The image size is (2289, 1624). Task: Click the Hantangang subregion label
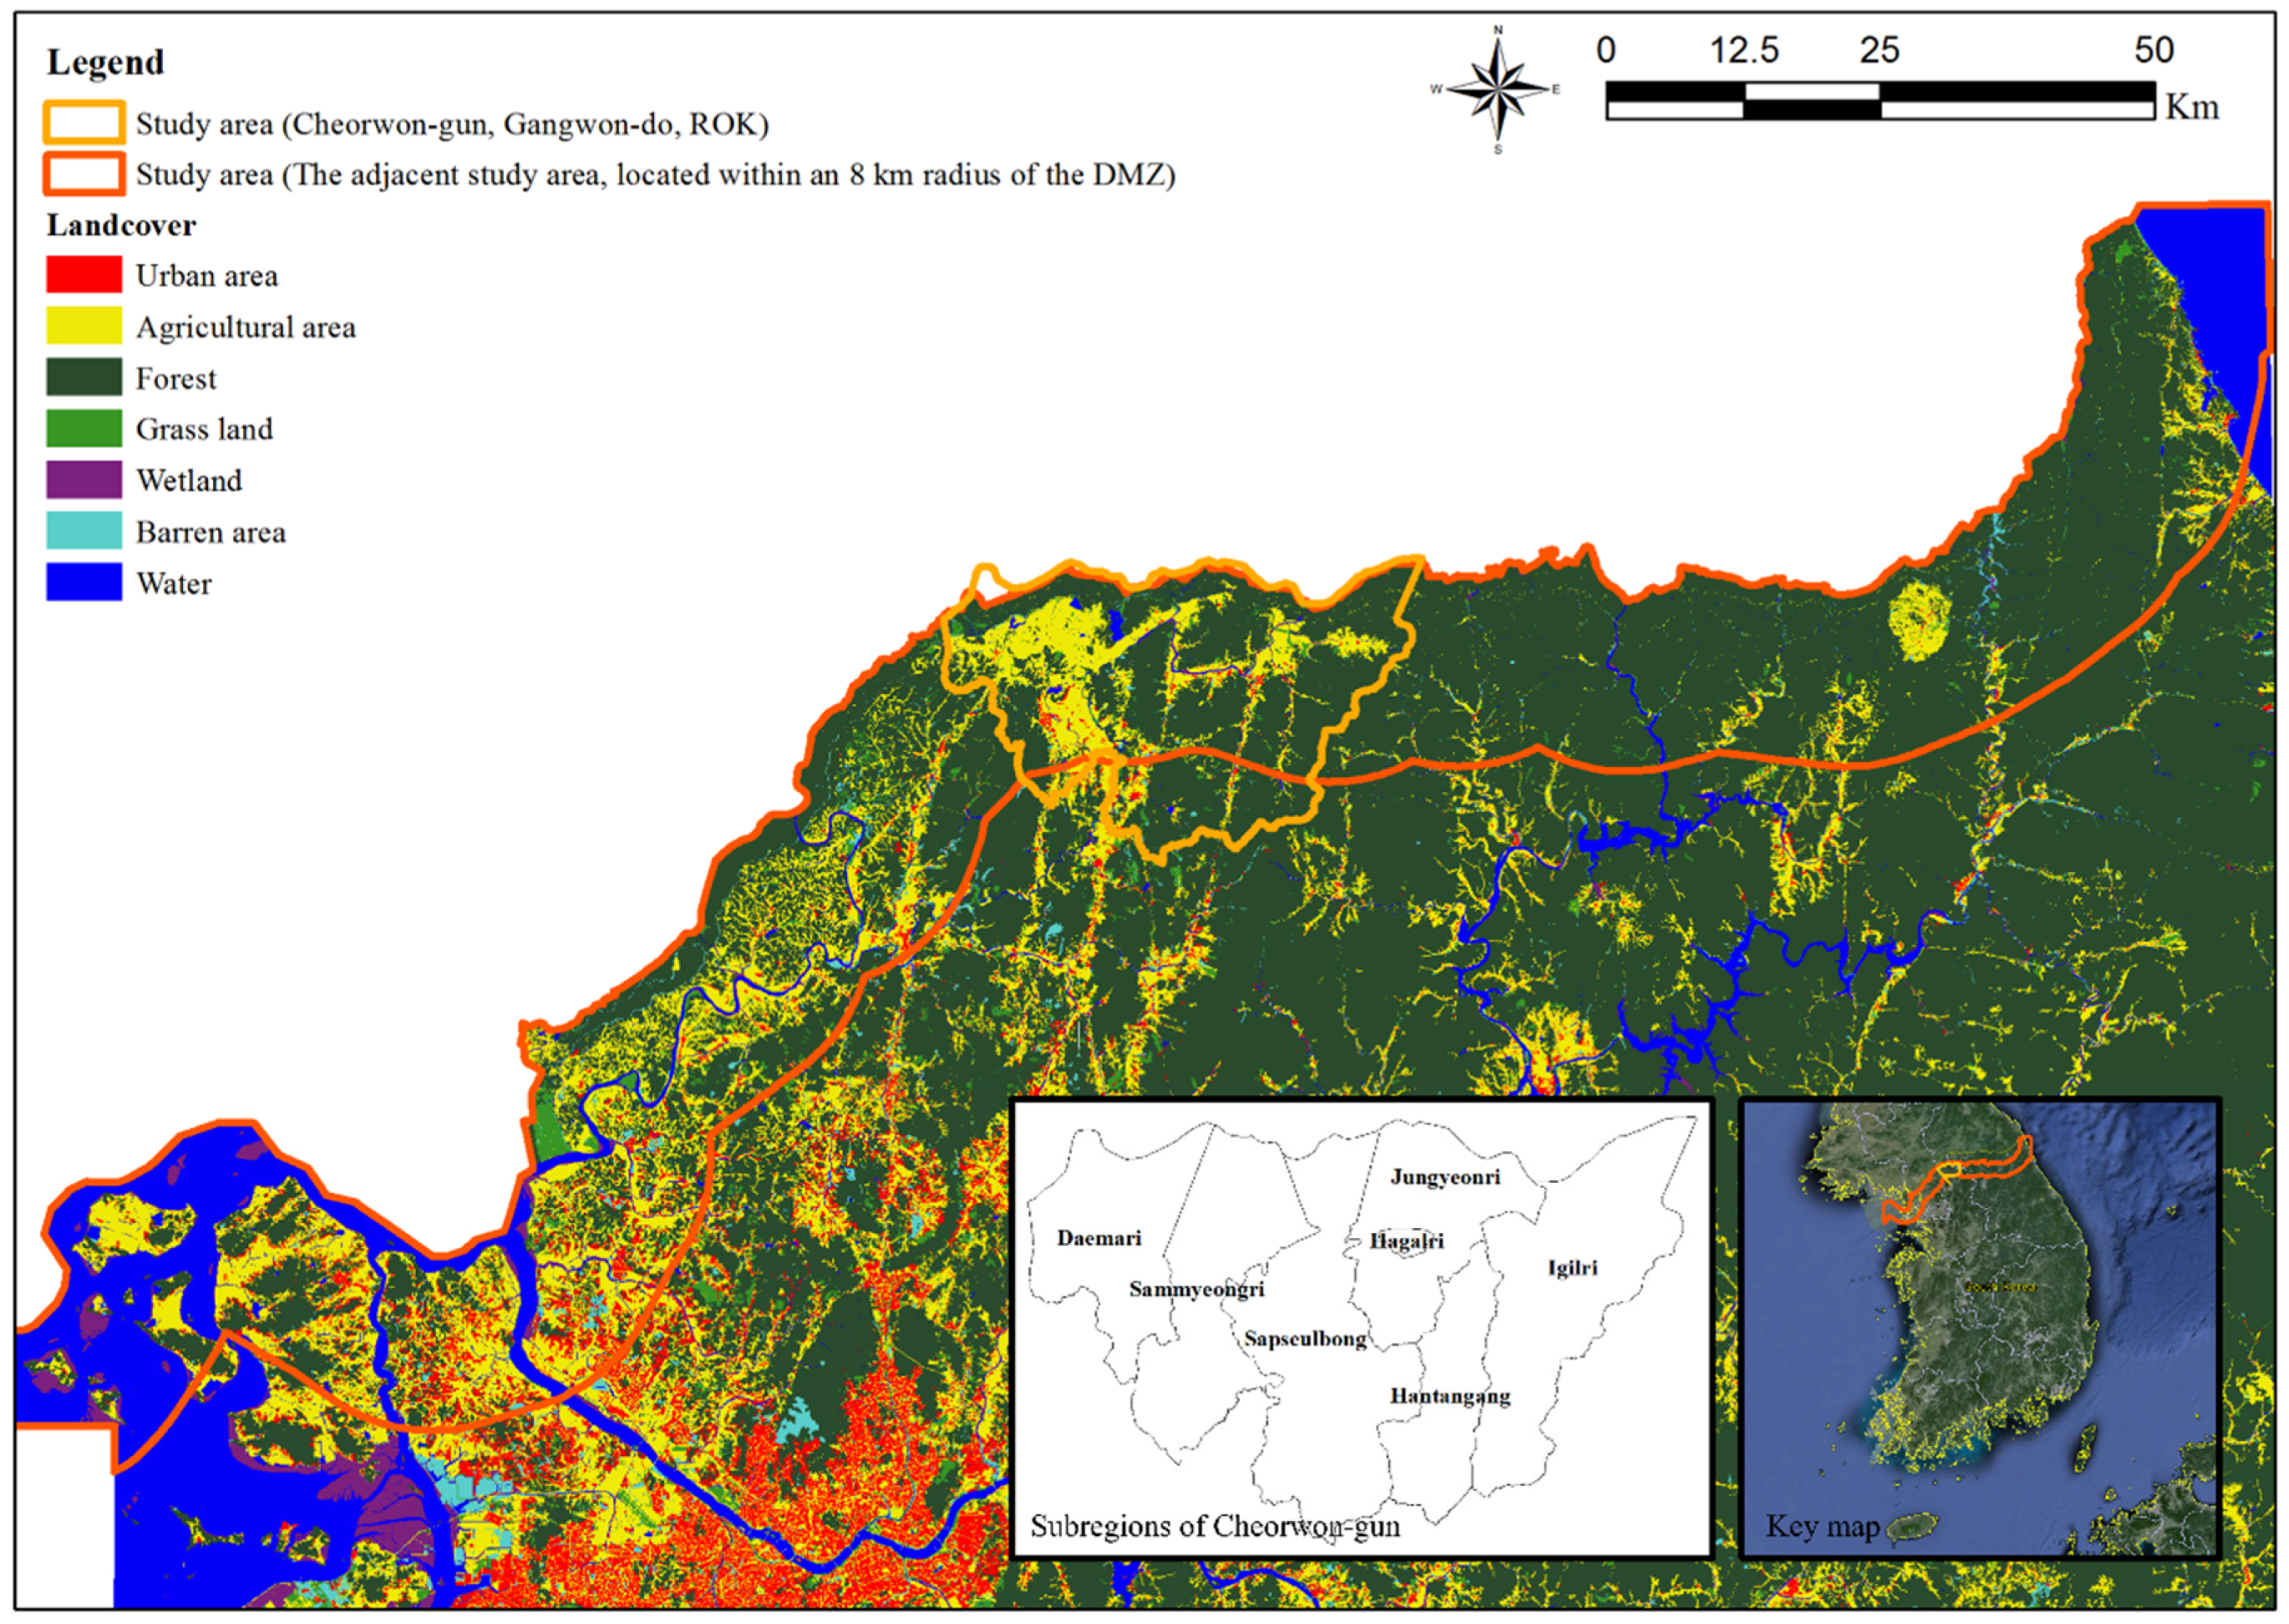click(x=1450, y=1396)
